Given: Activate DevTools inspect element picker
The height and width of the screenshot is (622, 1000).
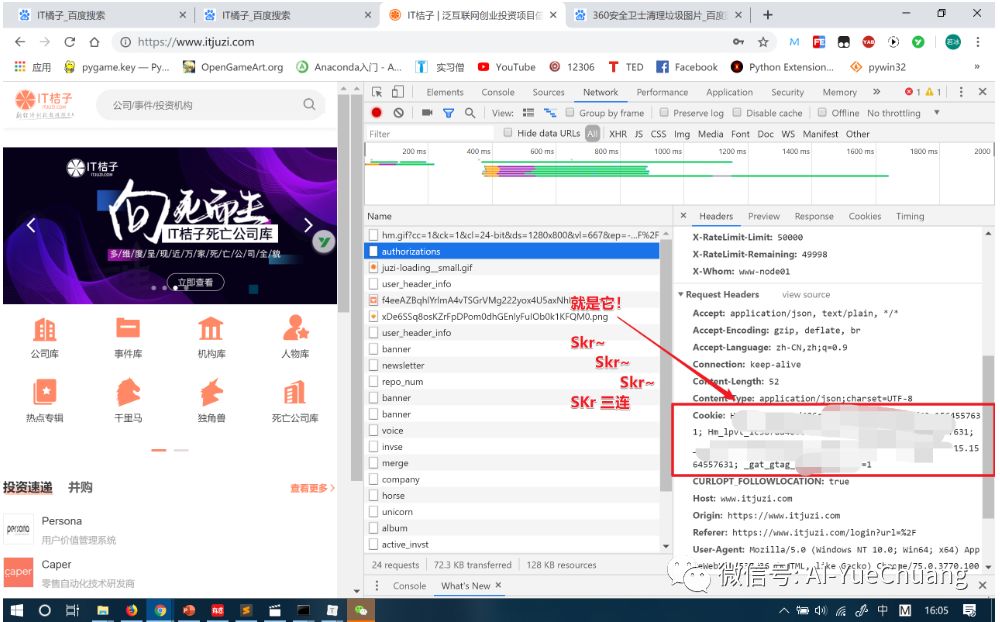Looking at the screenshot, I should click(x=378, y=92).
